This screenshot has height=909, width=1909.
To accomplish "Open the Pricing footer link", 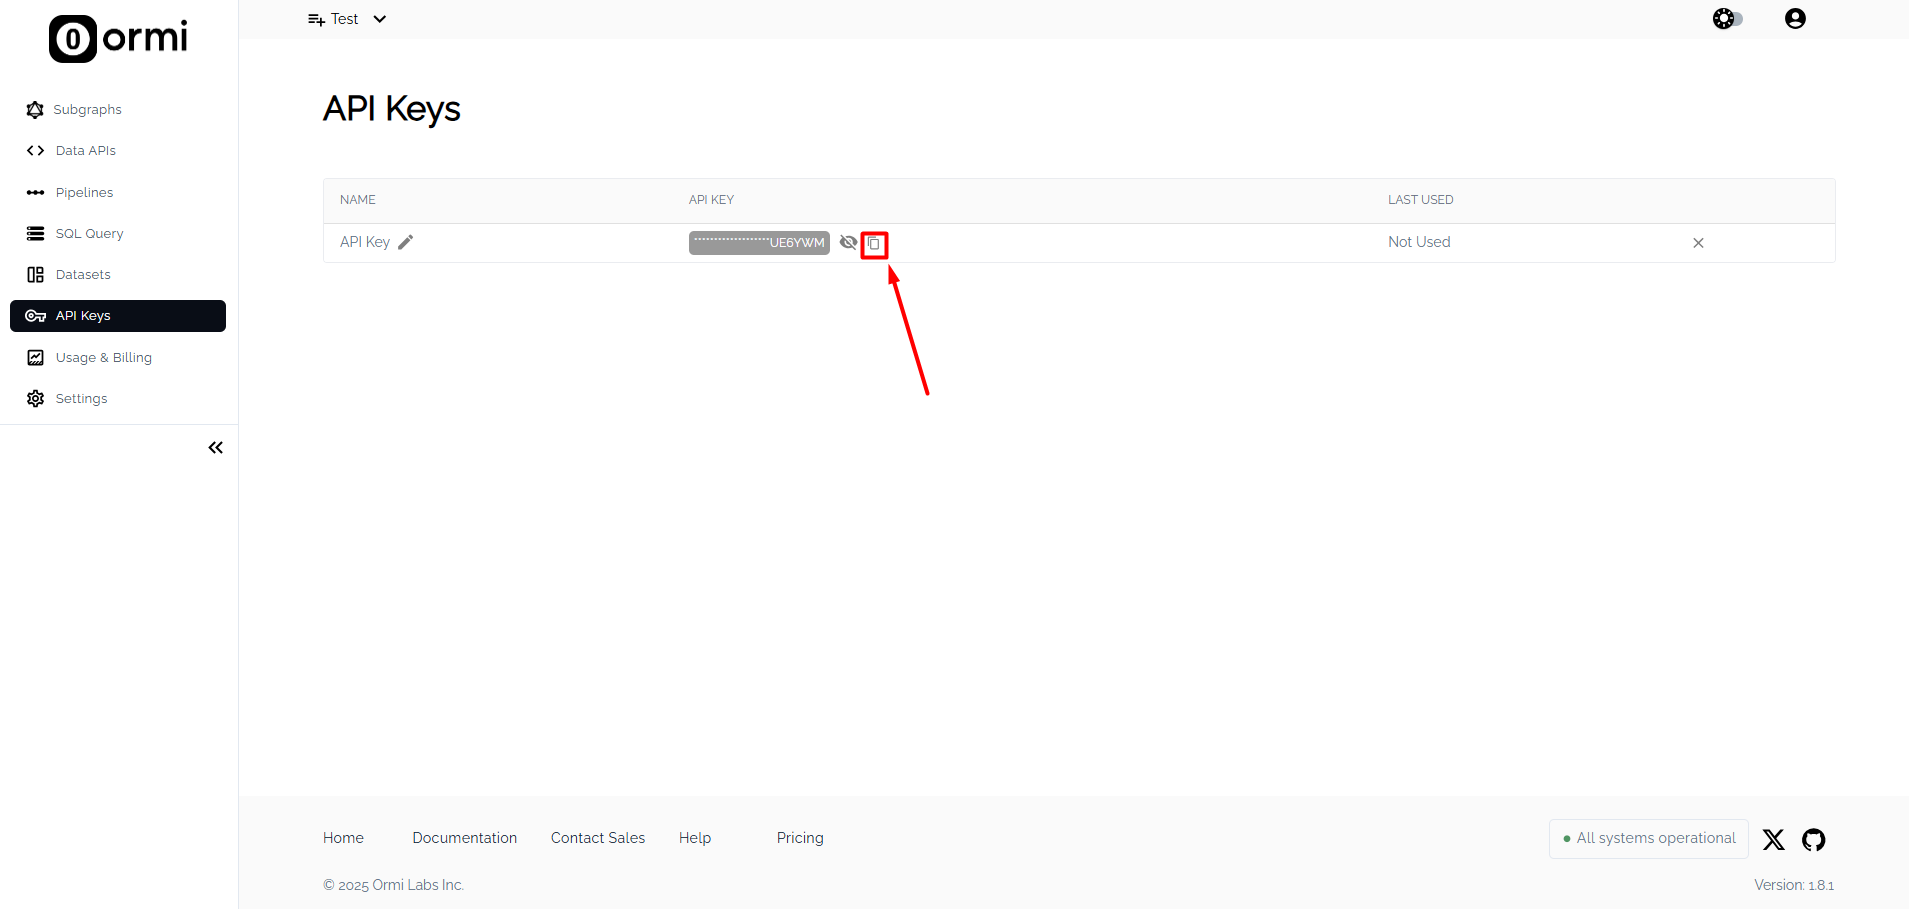I will pos(800,838).
